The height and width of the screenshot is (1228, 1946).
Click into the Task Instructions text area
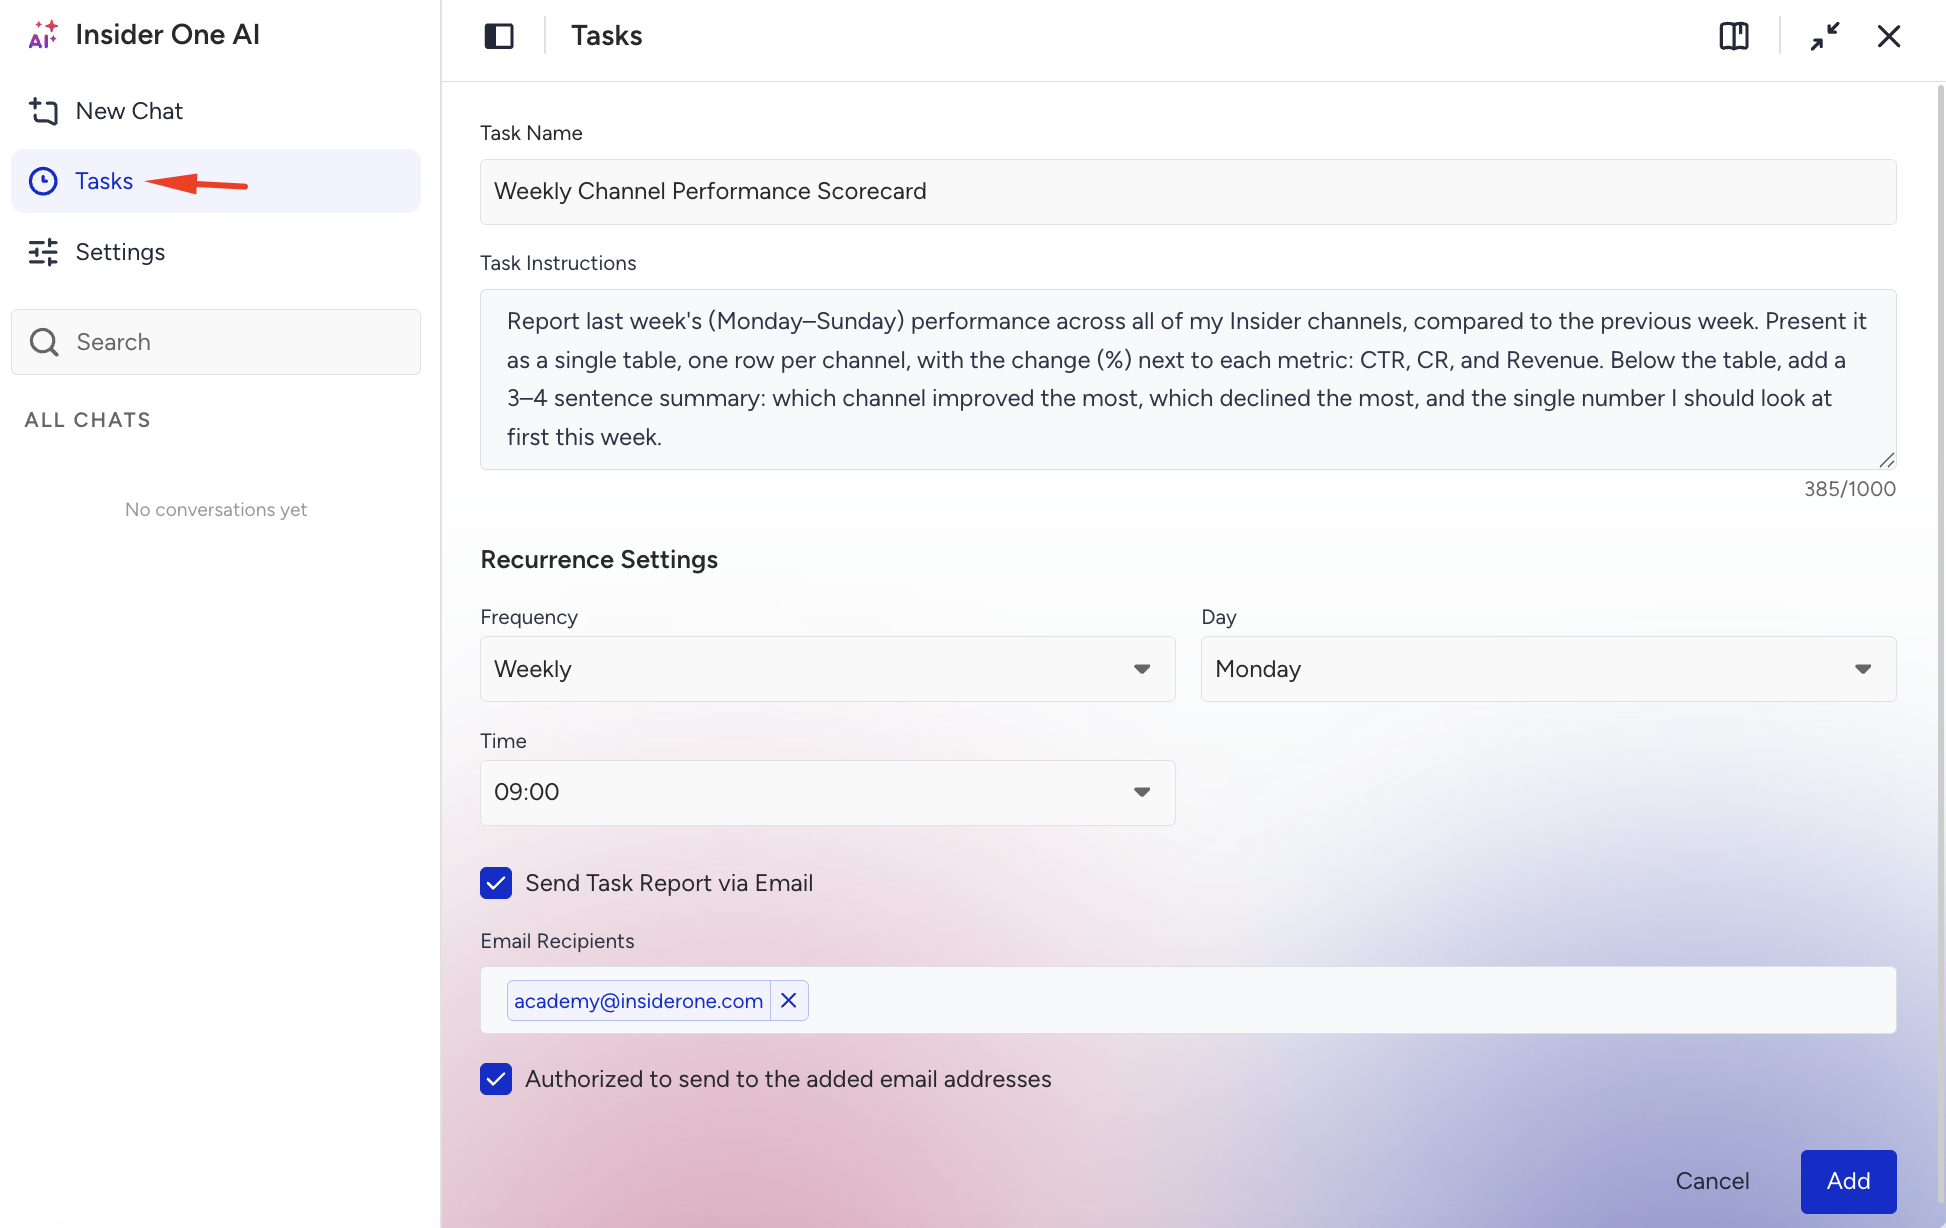[1188, 379]
